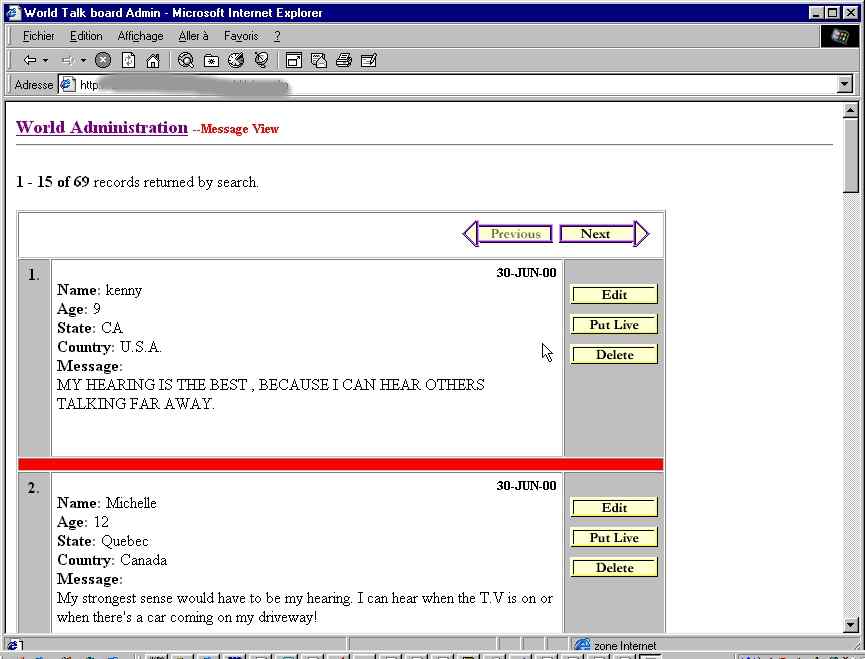Refresh the page using the toolbar icon

[128, 60]
